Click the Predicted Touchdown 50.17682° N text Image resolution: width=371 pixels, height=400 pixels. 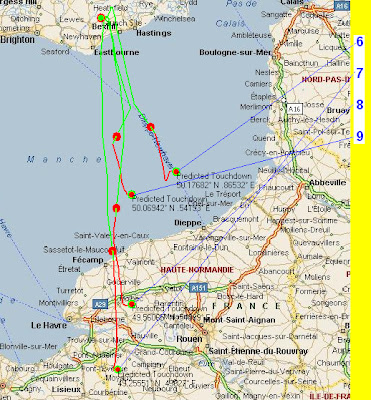pyautogui.click(x=215, y=180)
